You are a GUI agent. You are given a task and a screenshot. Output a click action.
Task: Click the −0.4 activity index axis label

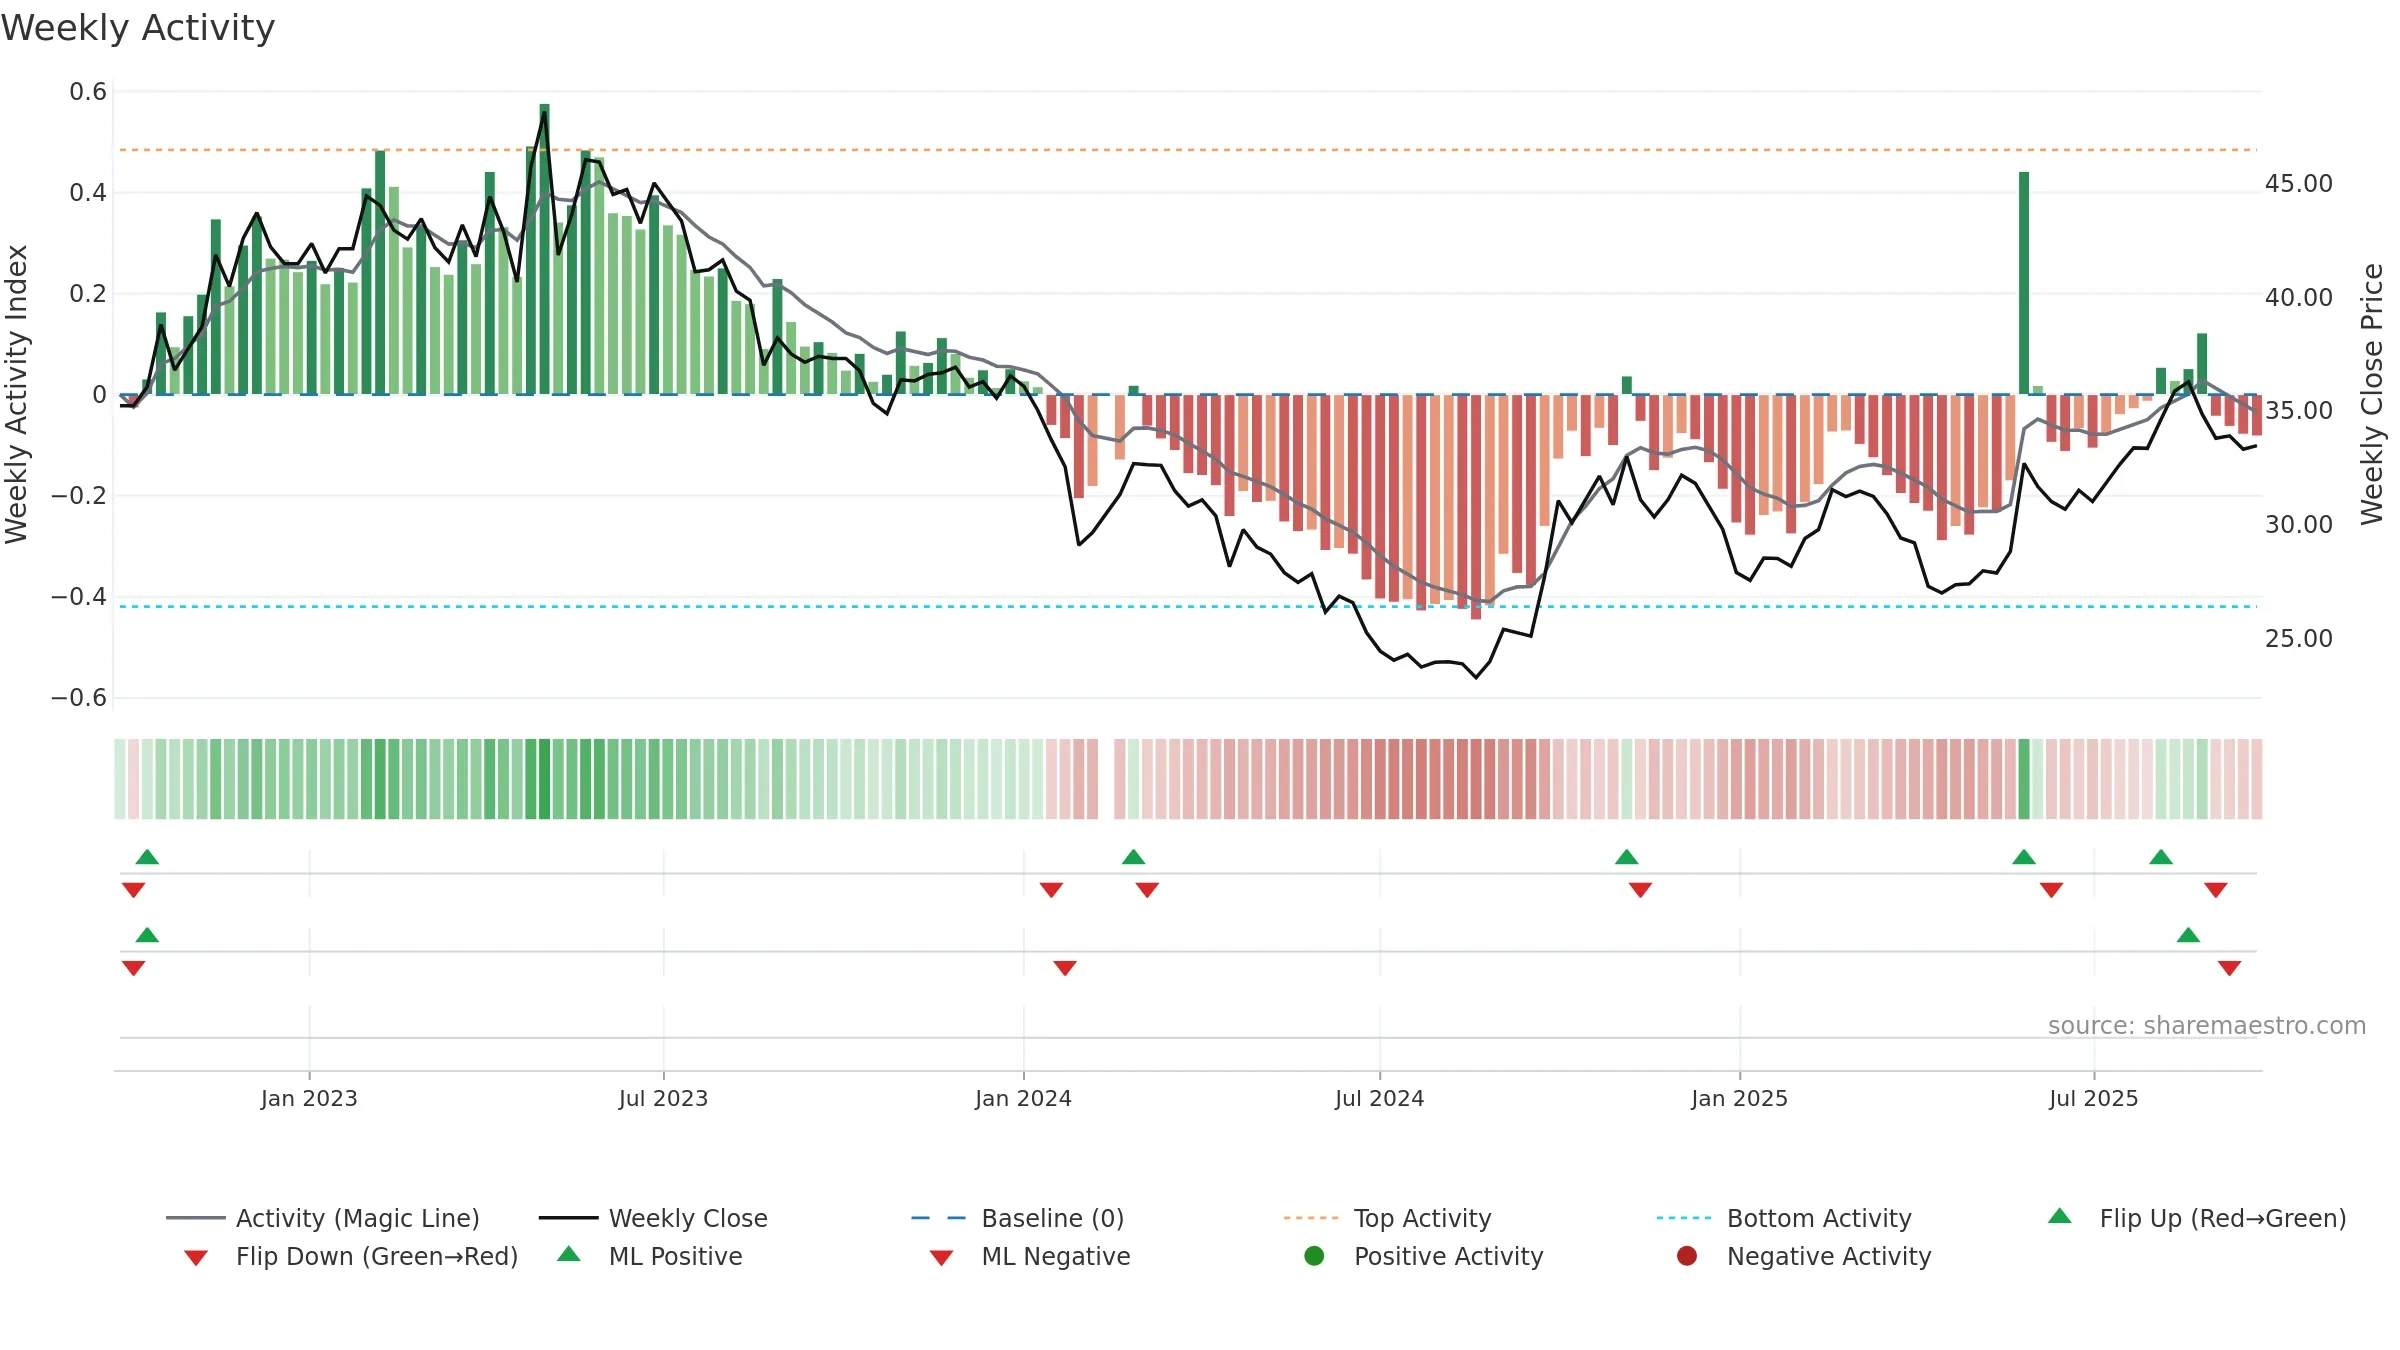tap(79, 597)
